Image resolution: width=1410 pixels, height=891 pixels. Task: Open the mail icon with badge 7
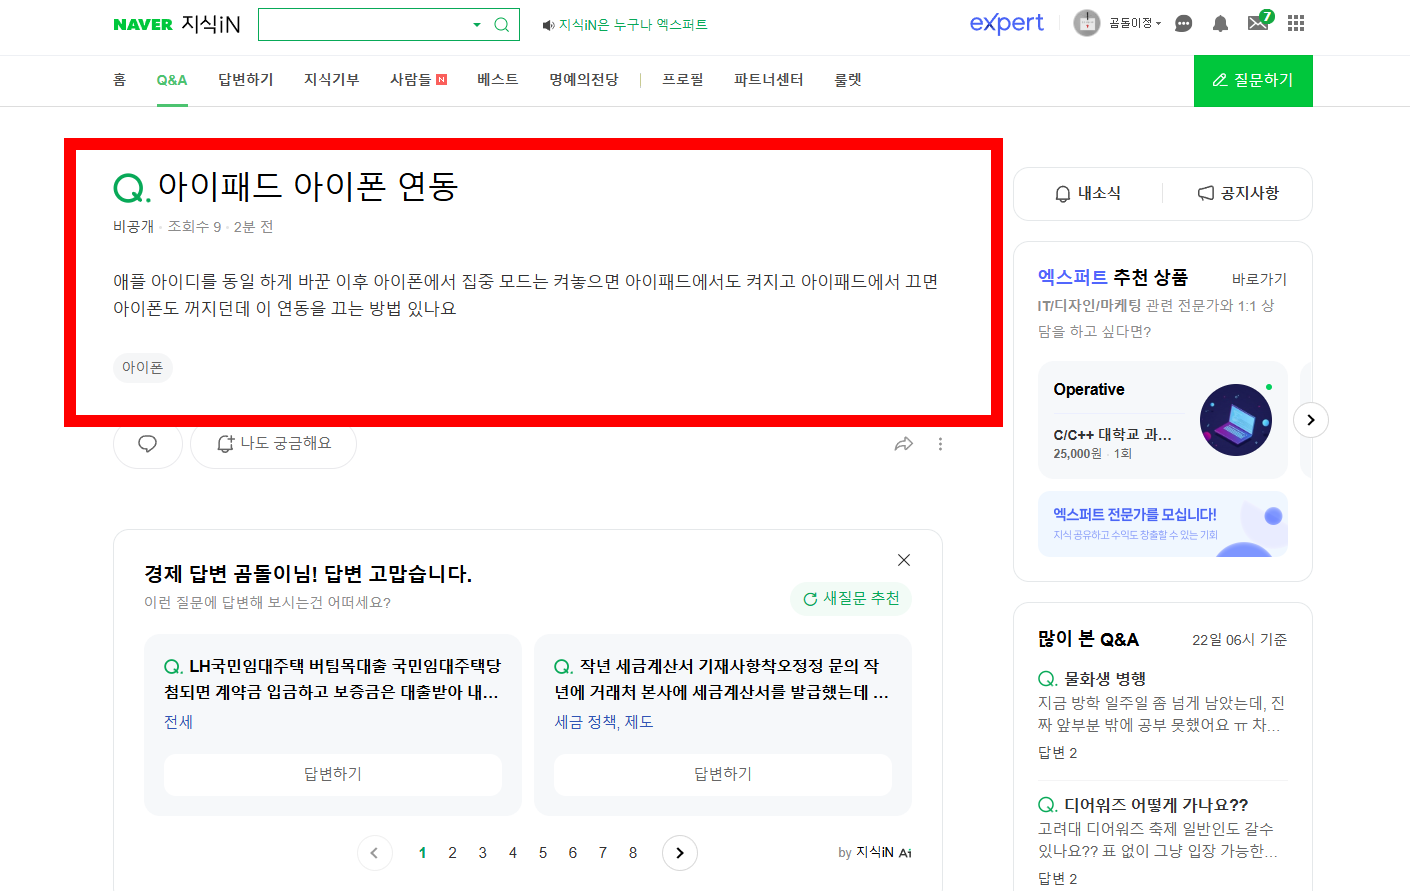[1260, 22]
